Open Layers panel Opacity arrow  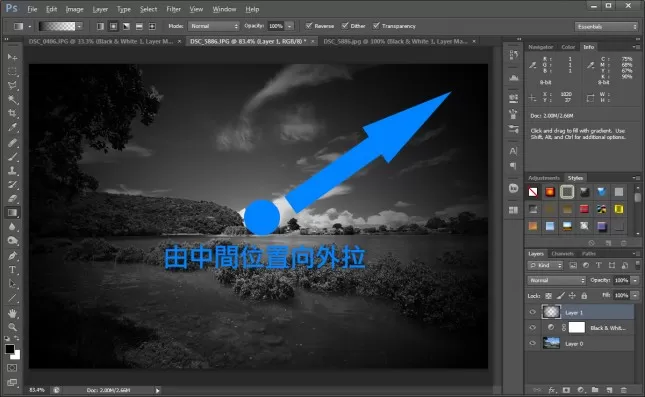[x=636, y=281]
